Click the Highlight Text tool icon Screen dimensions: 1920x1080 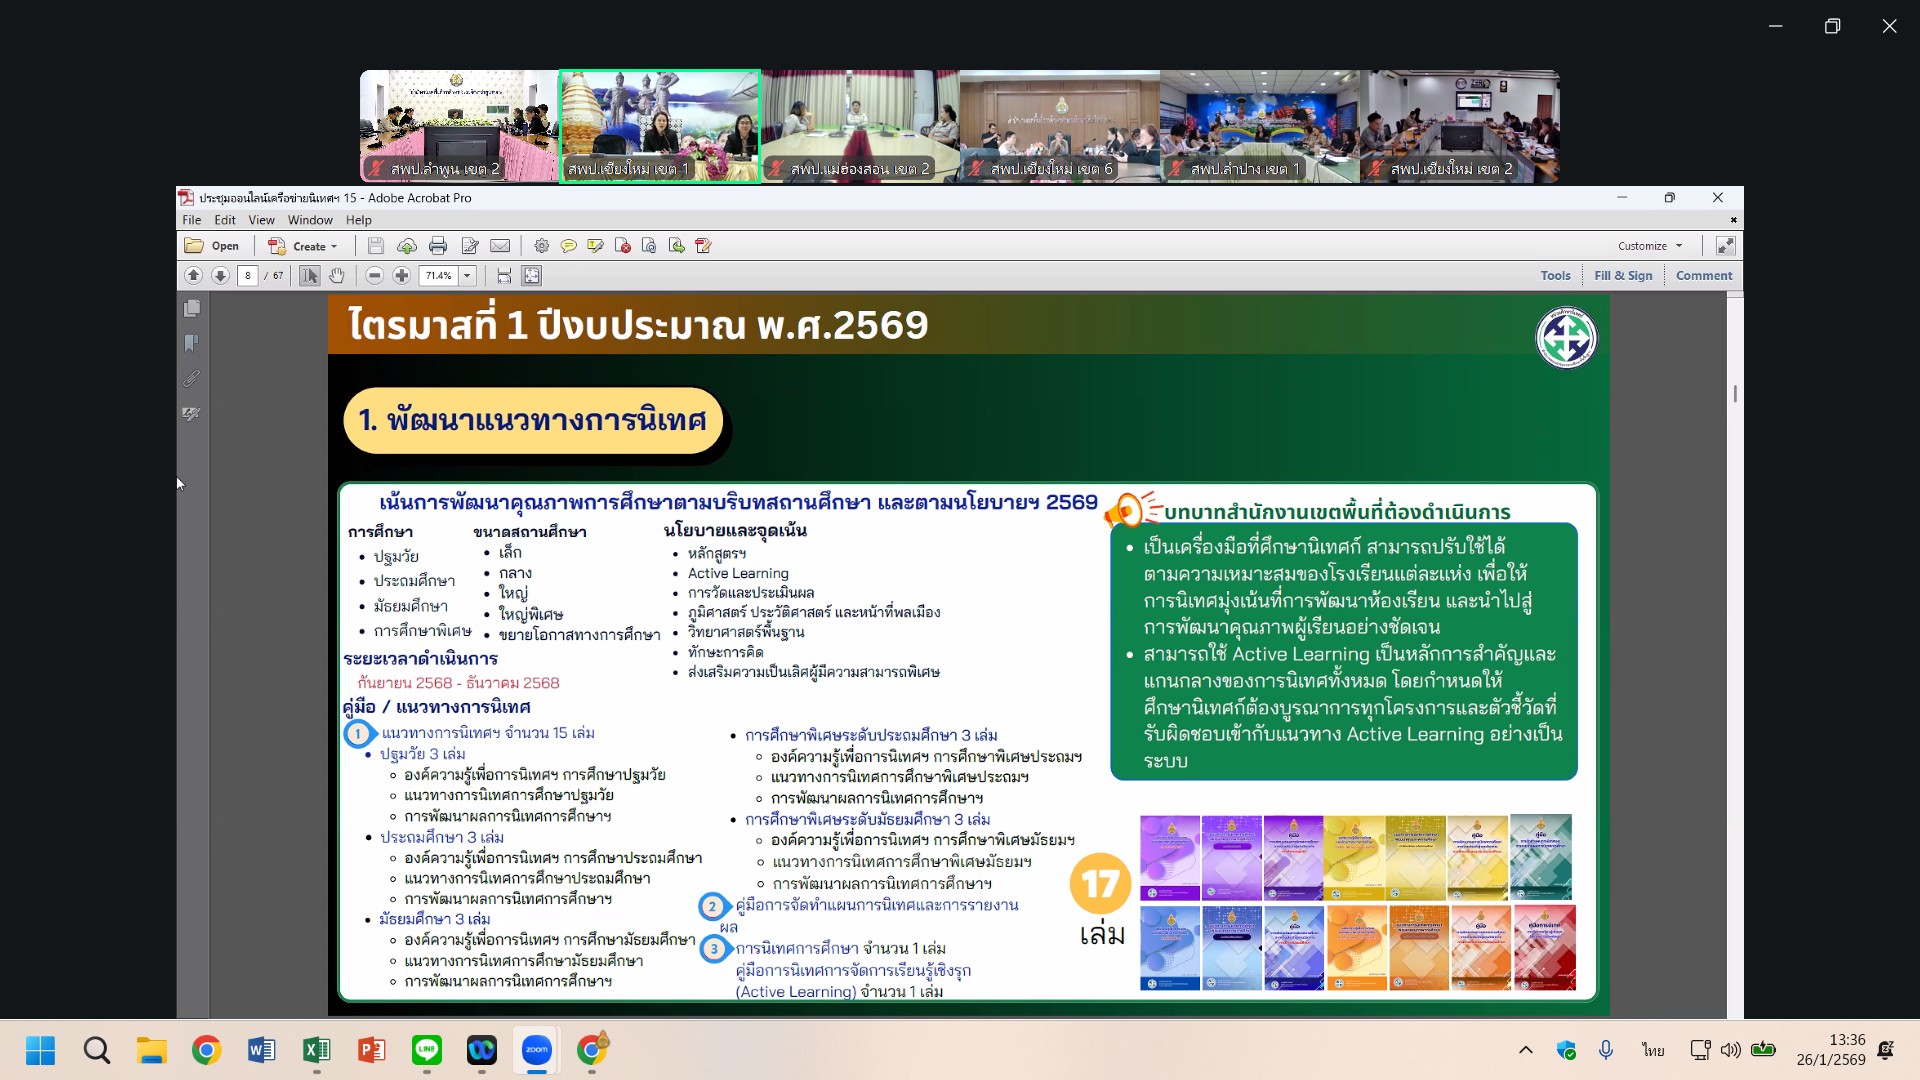595,246
